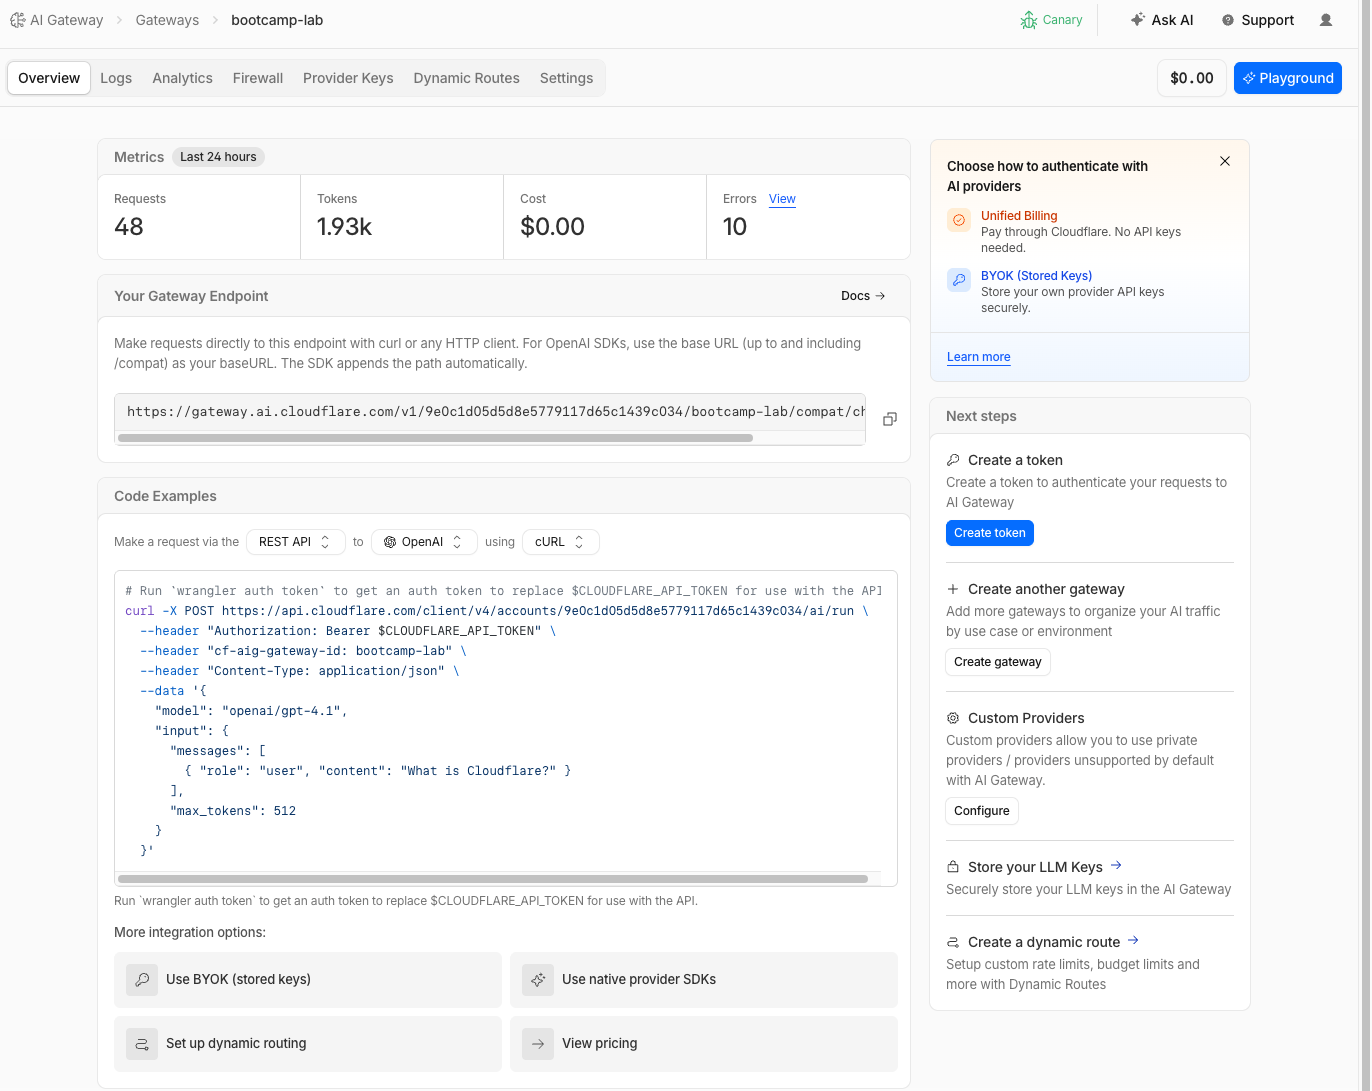The height and width of the screenshot is (1091, 1372).
Task: Open the REST API method dropdown
Action: click(x=296, y=542)
